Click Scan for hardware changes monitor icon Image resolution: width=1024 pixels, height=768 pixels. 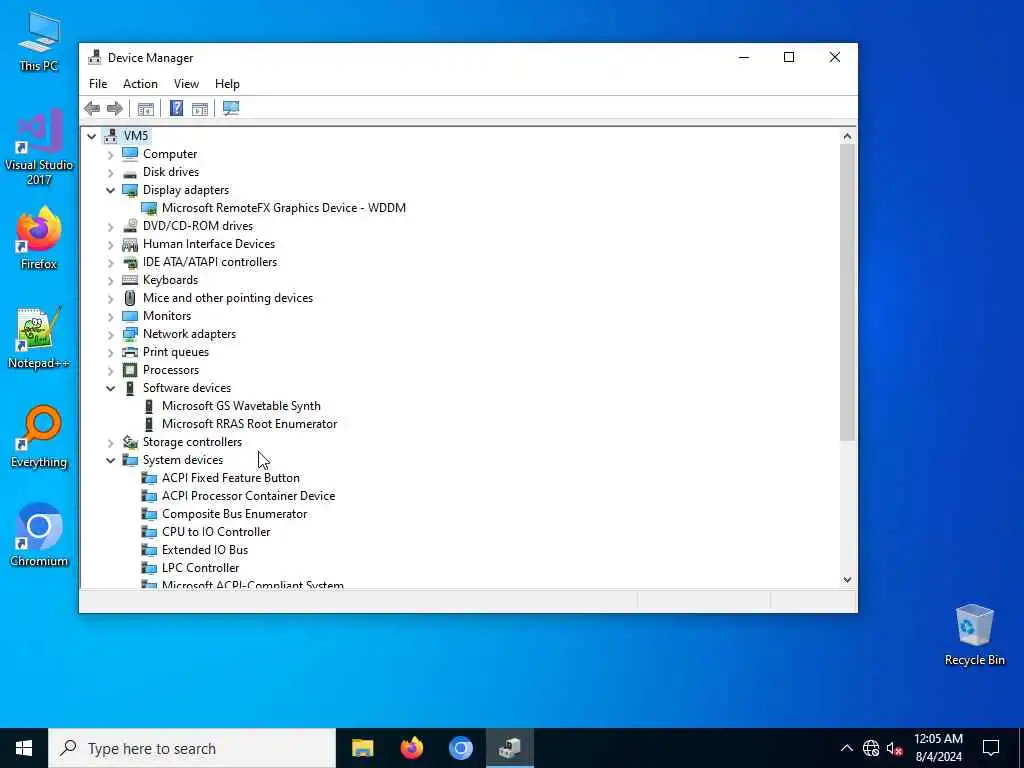(x=231, y=108)
